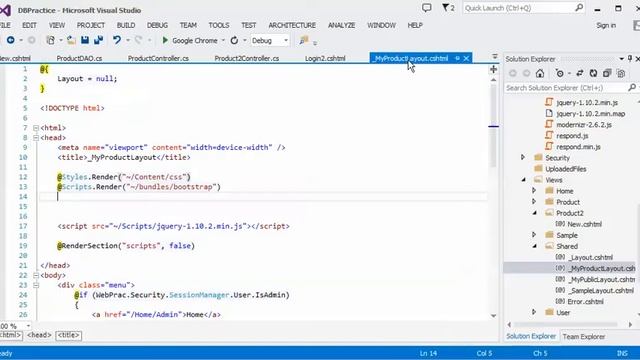The height and width of the screenshot is (360, 640).
Task: Collapse the head tag outline on line 8
Action: click(x=36, y=138)
